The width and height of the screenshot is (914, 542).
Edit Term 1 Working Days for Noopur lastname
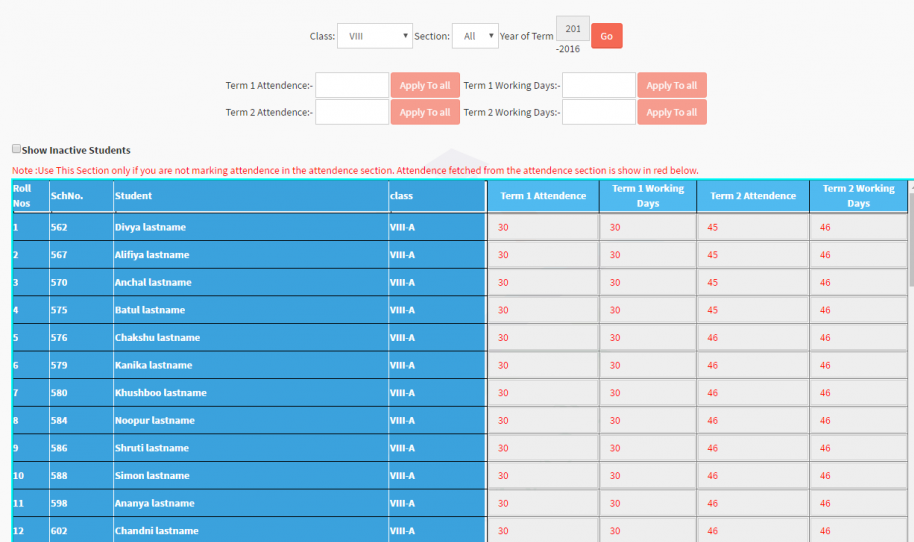tap(648, 421)
